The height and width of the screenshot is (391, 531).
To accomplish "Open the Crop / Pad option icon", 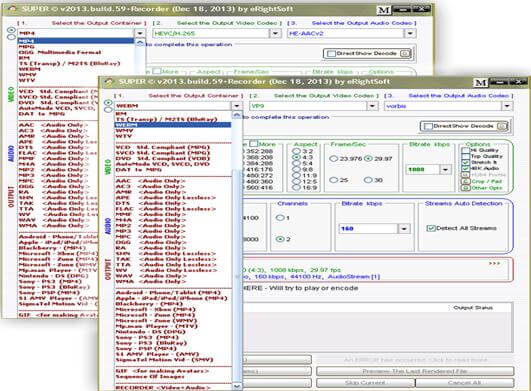I will click(465, 181).
